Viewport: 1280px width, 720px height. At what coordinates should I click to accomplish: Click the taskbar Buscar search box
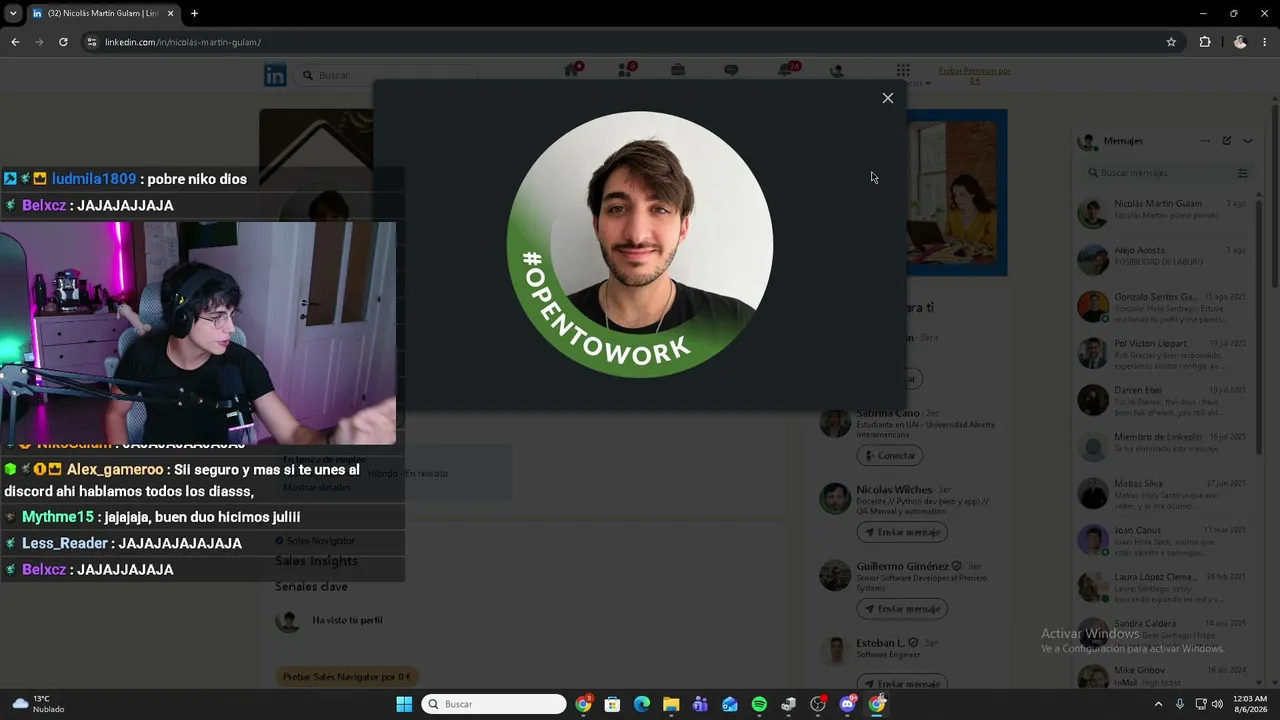point(494,704)
